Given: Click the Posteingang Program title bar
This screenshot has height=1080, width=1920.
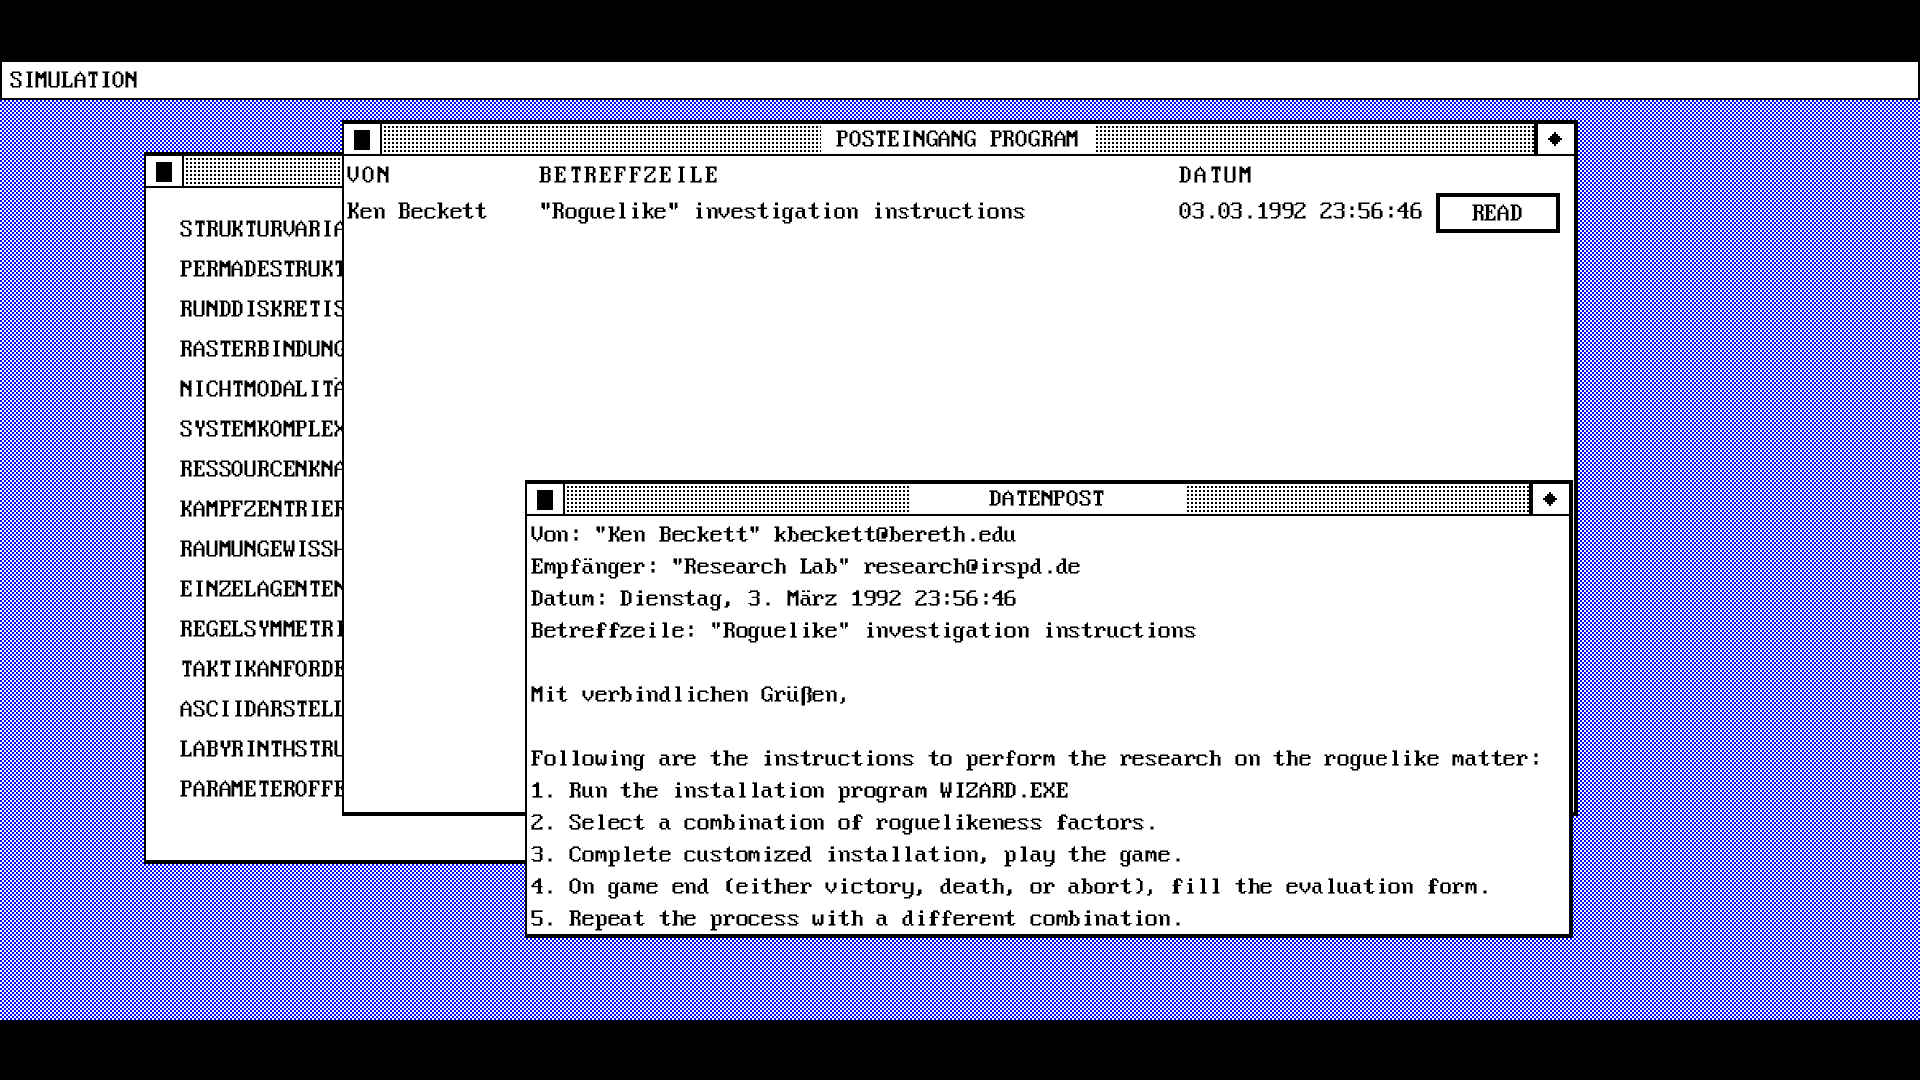Looking at the screenshot, I should click(x=956, y=139).
